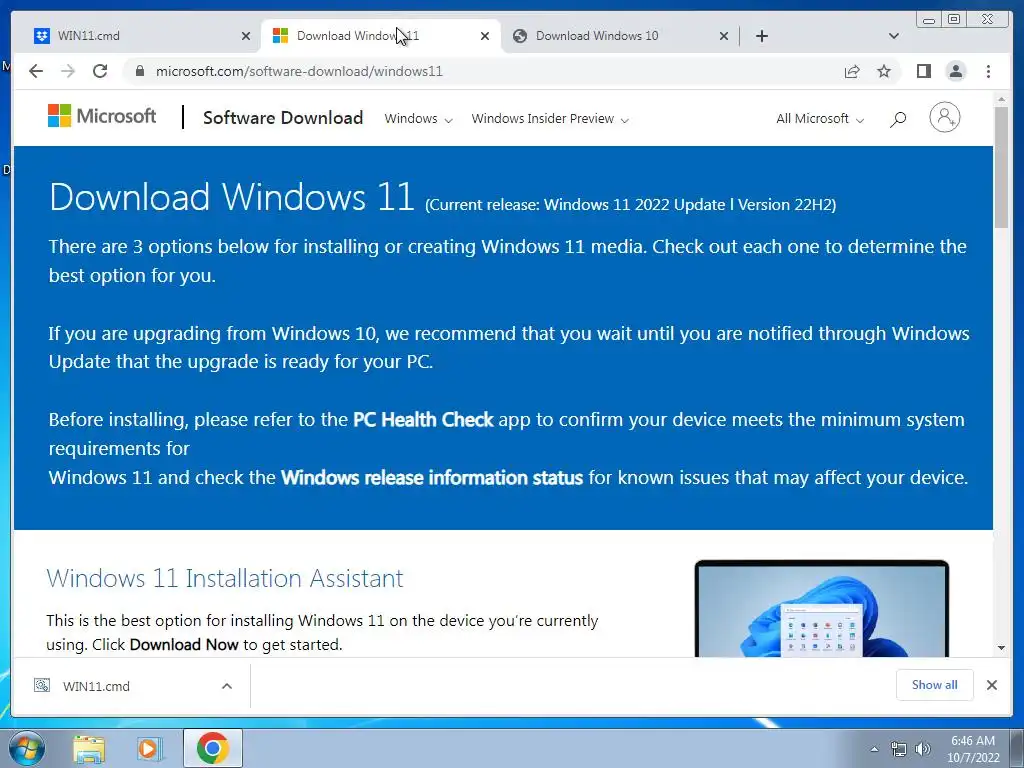Bookmark this tab with the star icon
Viewport: 1024px width, 768px height.
(884, 71)
